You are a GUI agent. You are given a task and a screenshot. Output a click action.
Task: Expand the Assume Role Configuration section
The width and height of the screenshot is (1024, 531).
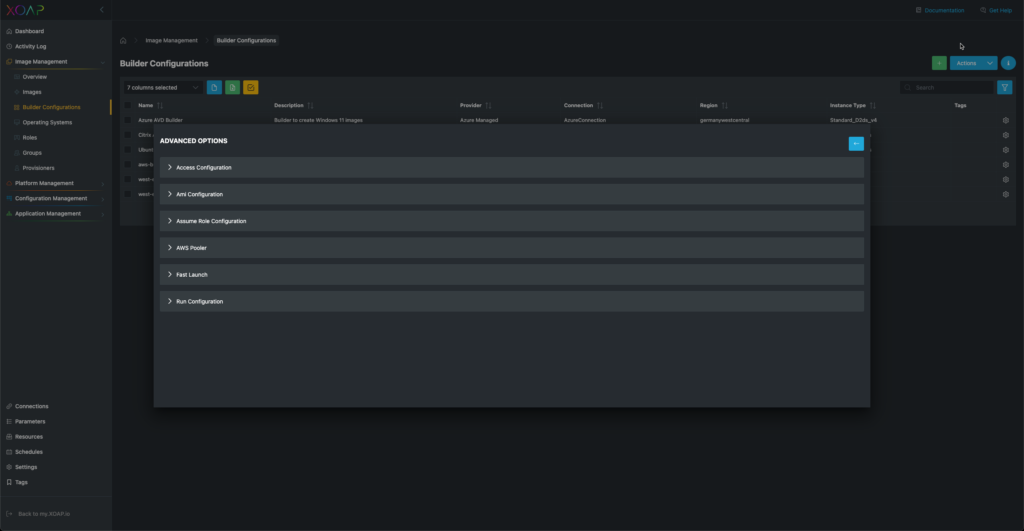[x=511, y=221]
